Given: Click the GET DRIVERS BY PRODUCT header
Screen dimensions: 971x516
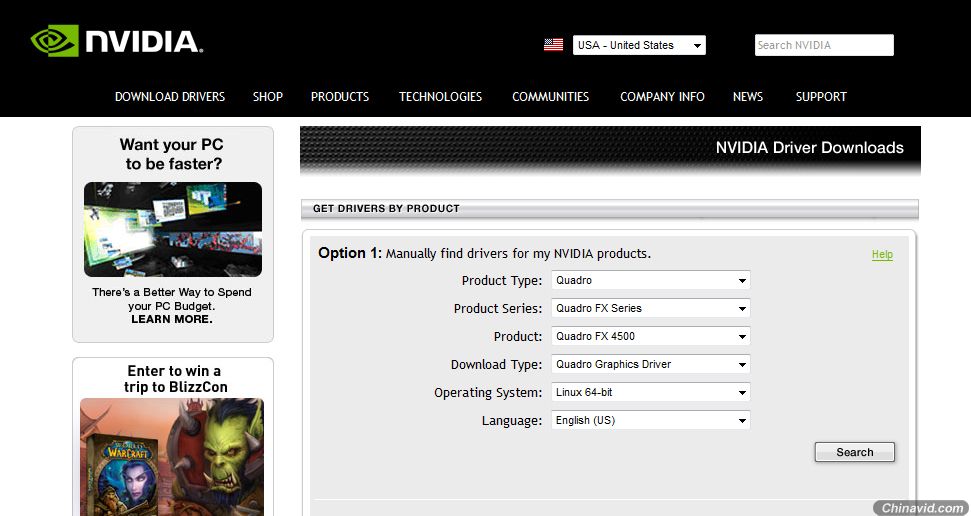Looking at the screenshot, I should point(386,209).
